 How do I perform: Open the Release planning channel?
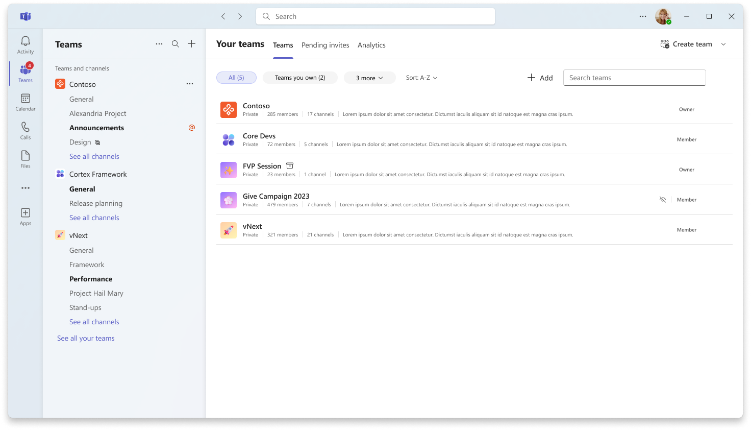pyautogui.click(x=96, y=204)
